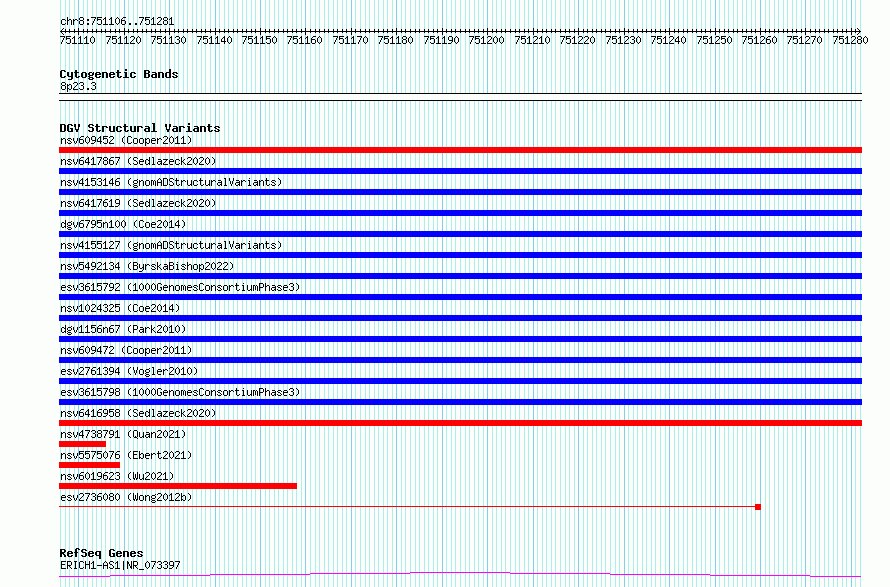Click ruler position 751240

(669, 40)
